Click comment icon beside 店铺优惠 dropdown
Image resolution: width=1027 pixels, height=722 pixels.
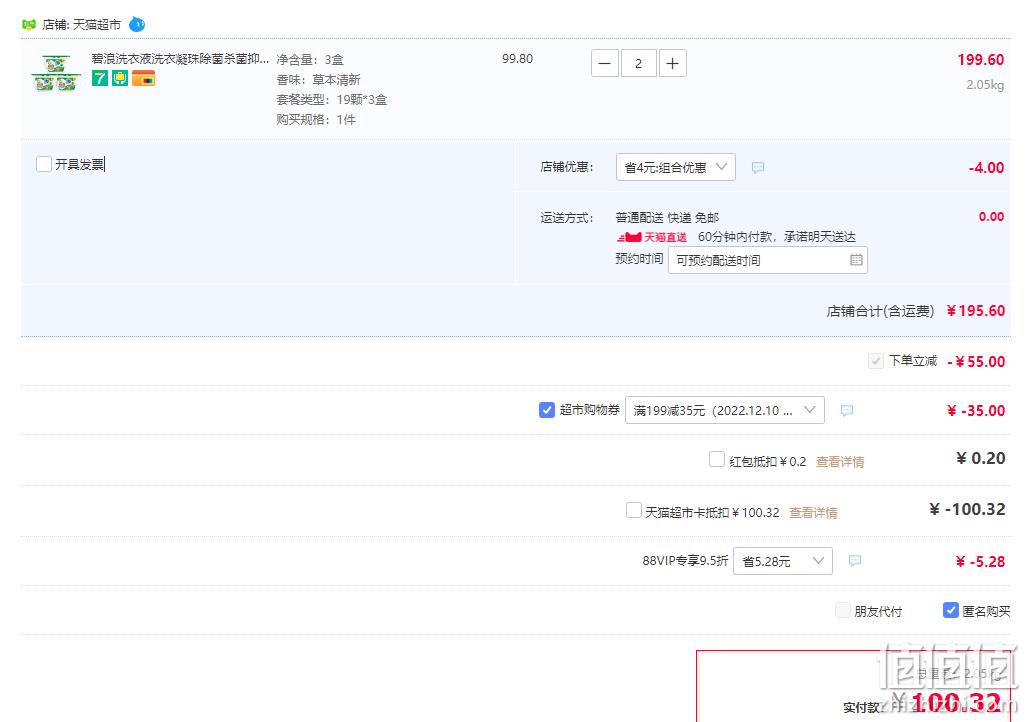pyautogui.click(x=758, y=168)
